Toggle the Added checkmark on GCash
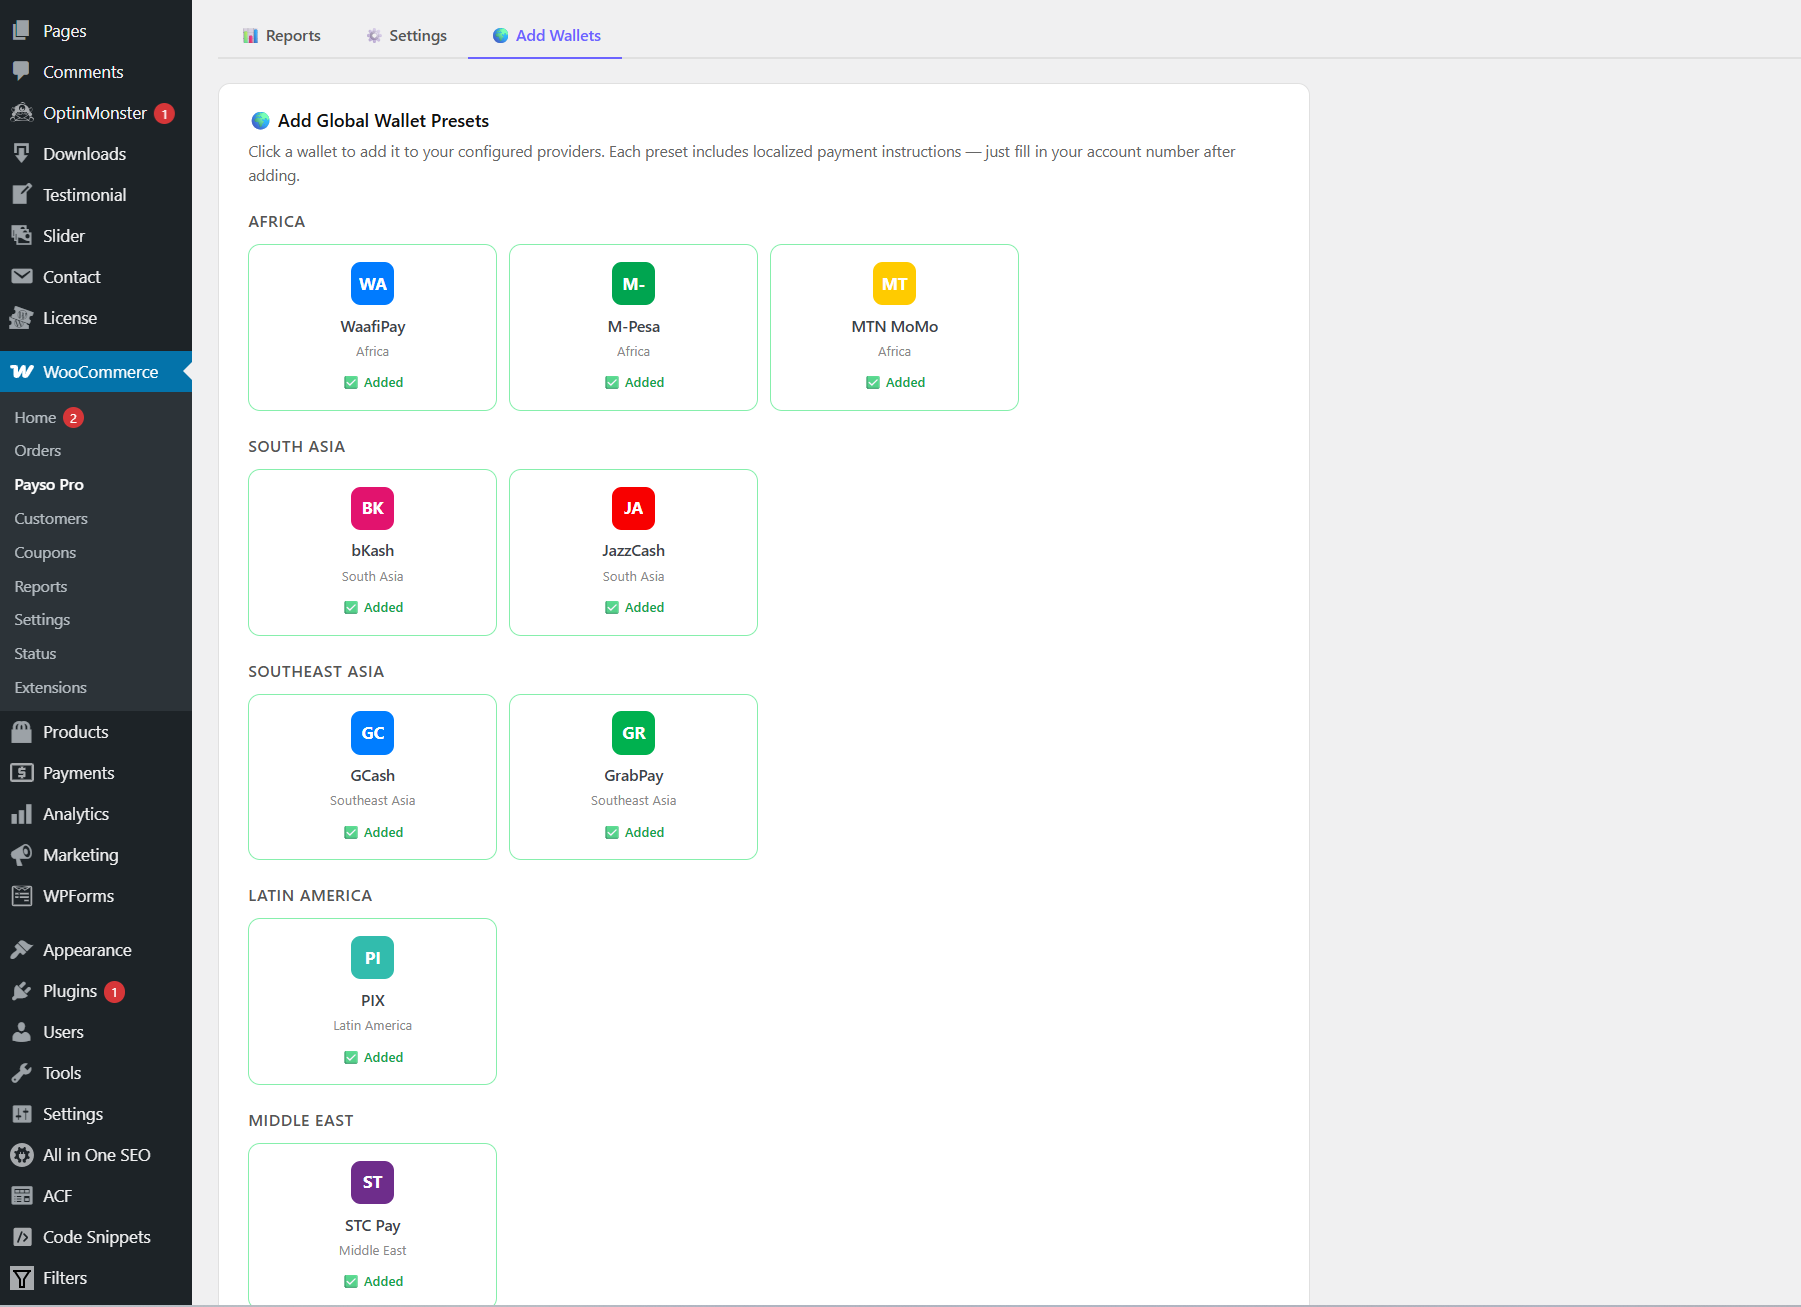The height and width of the screenshot is (1307, 1801). point(351,831)
